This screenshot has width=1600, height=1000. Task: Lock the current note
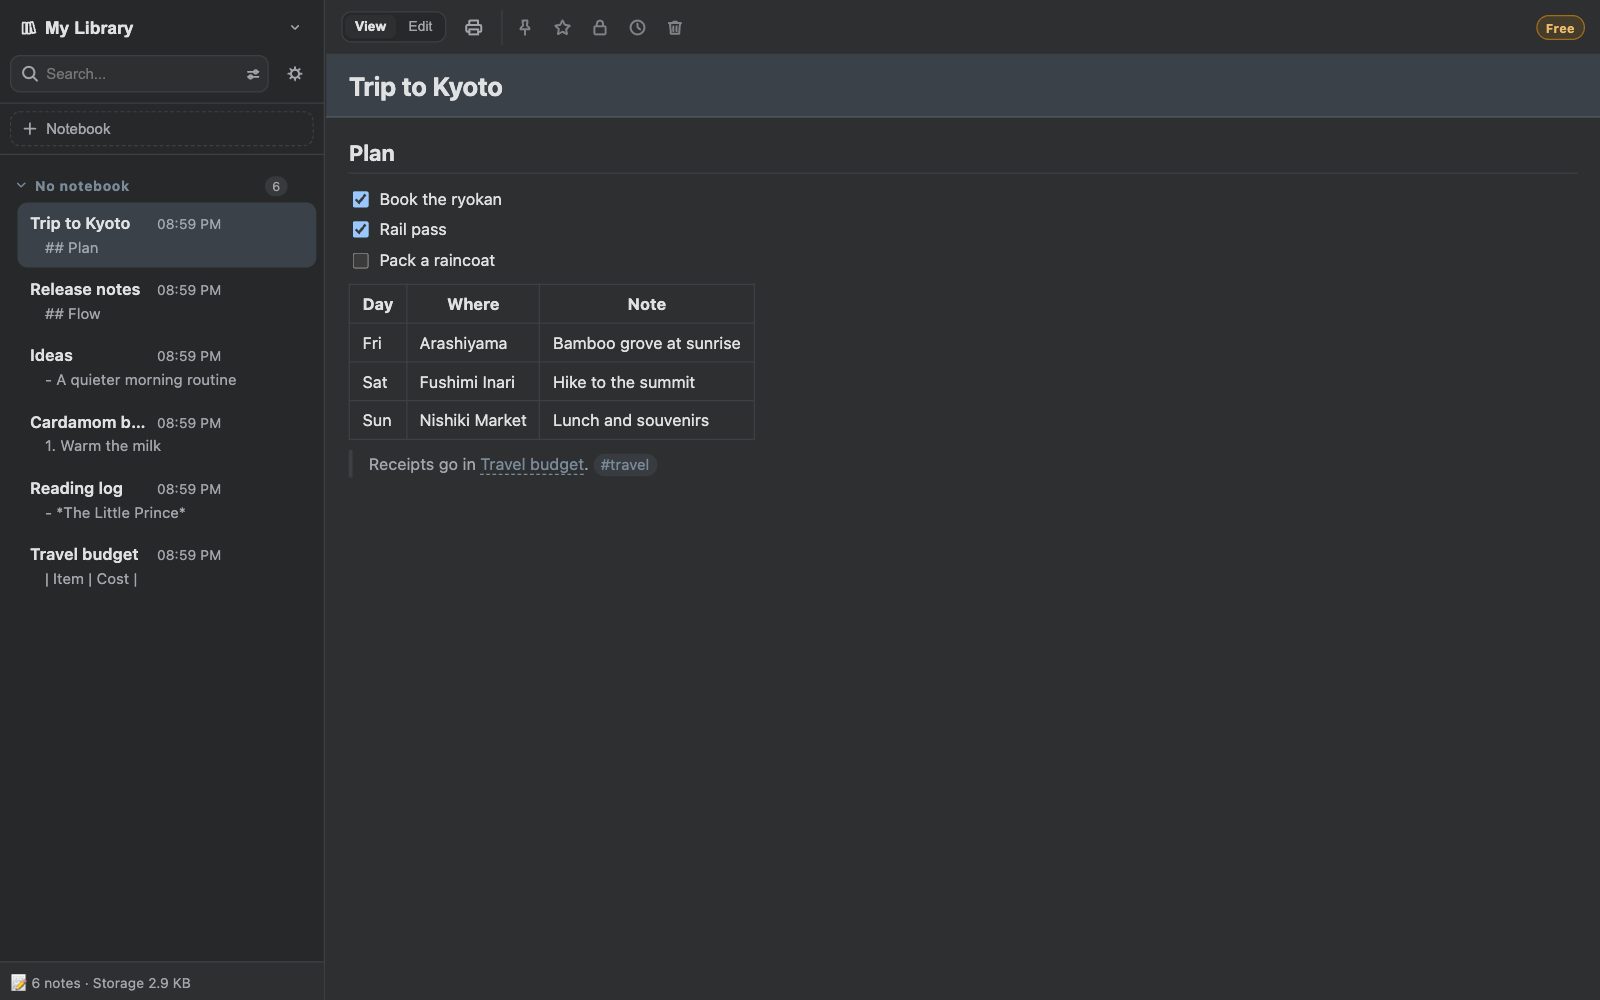coord(600,28)
